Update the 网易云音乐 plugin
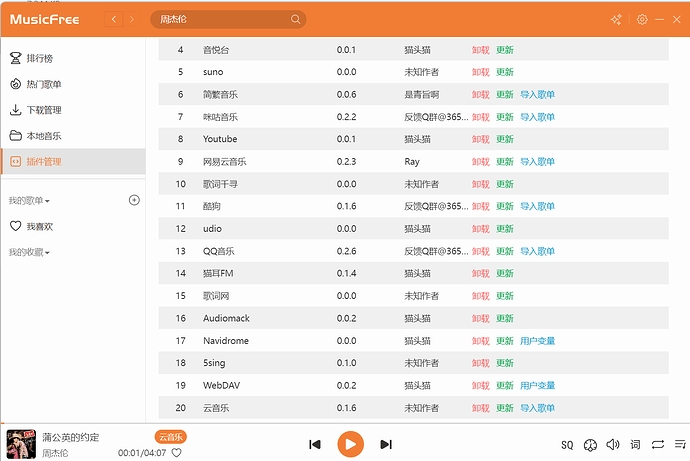 pos(505,161)
